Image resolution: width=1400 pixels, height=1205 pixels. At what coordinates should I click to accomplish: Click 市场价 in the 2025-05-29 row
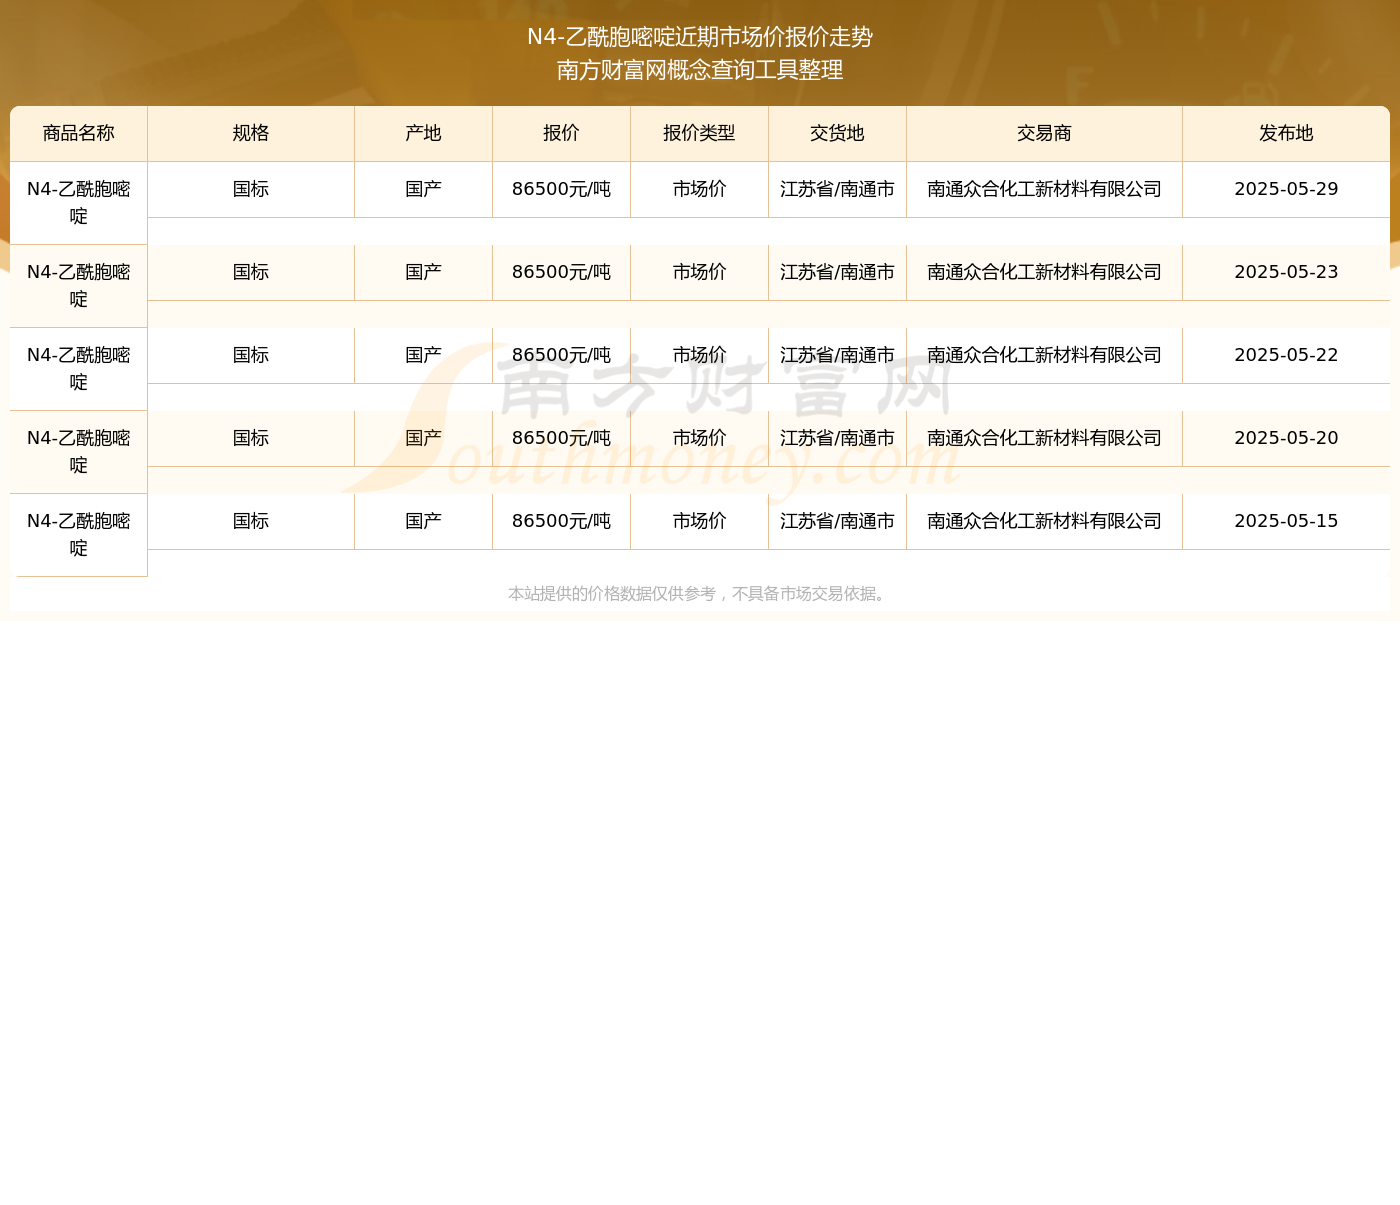(700, 189)
